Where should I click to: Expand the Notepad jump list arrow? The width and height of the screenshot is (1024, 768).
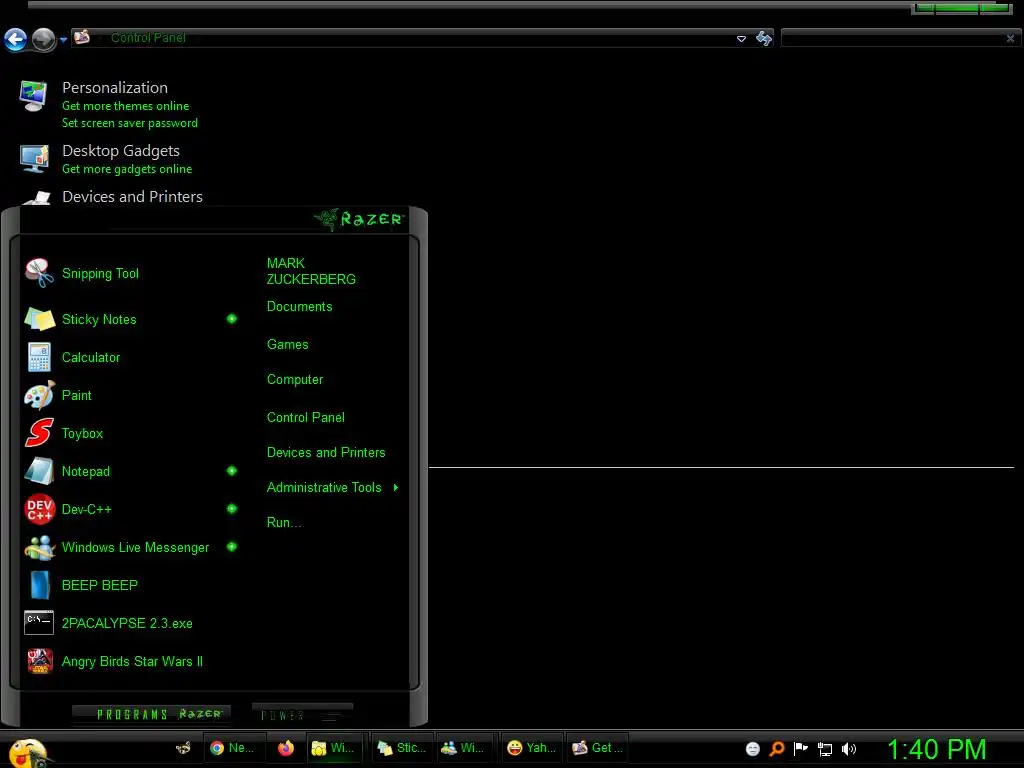click(x=232, y=471)
